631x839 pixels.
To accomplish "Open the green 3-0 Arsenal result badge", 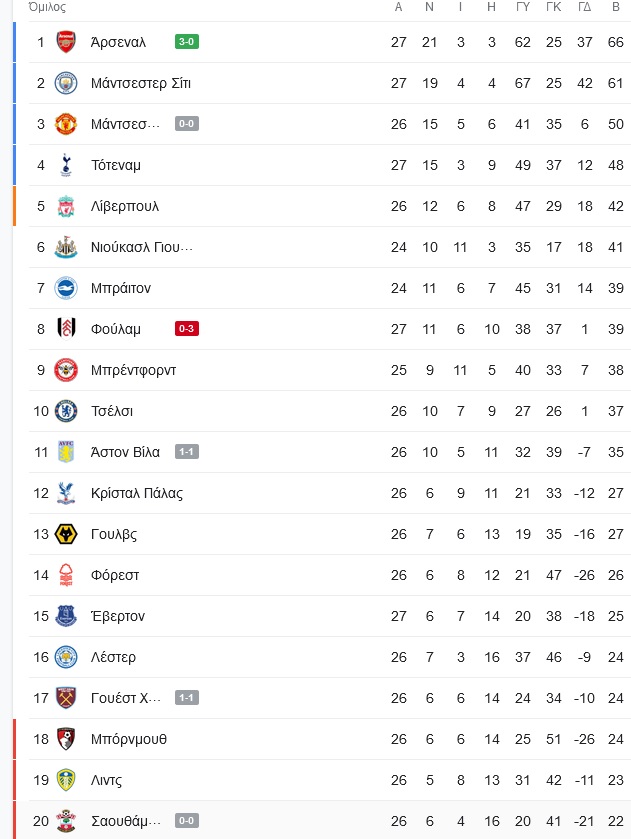I will (187, 42).
